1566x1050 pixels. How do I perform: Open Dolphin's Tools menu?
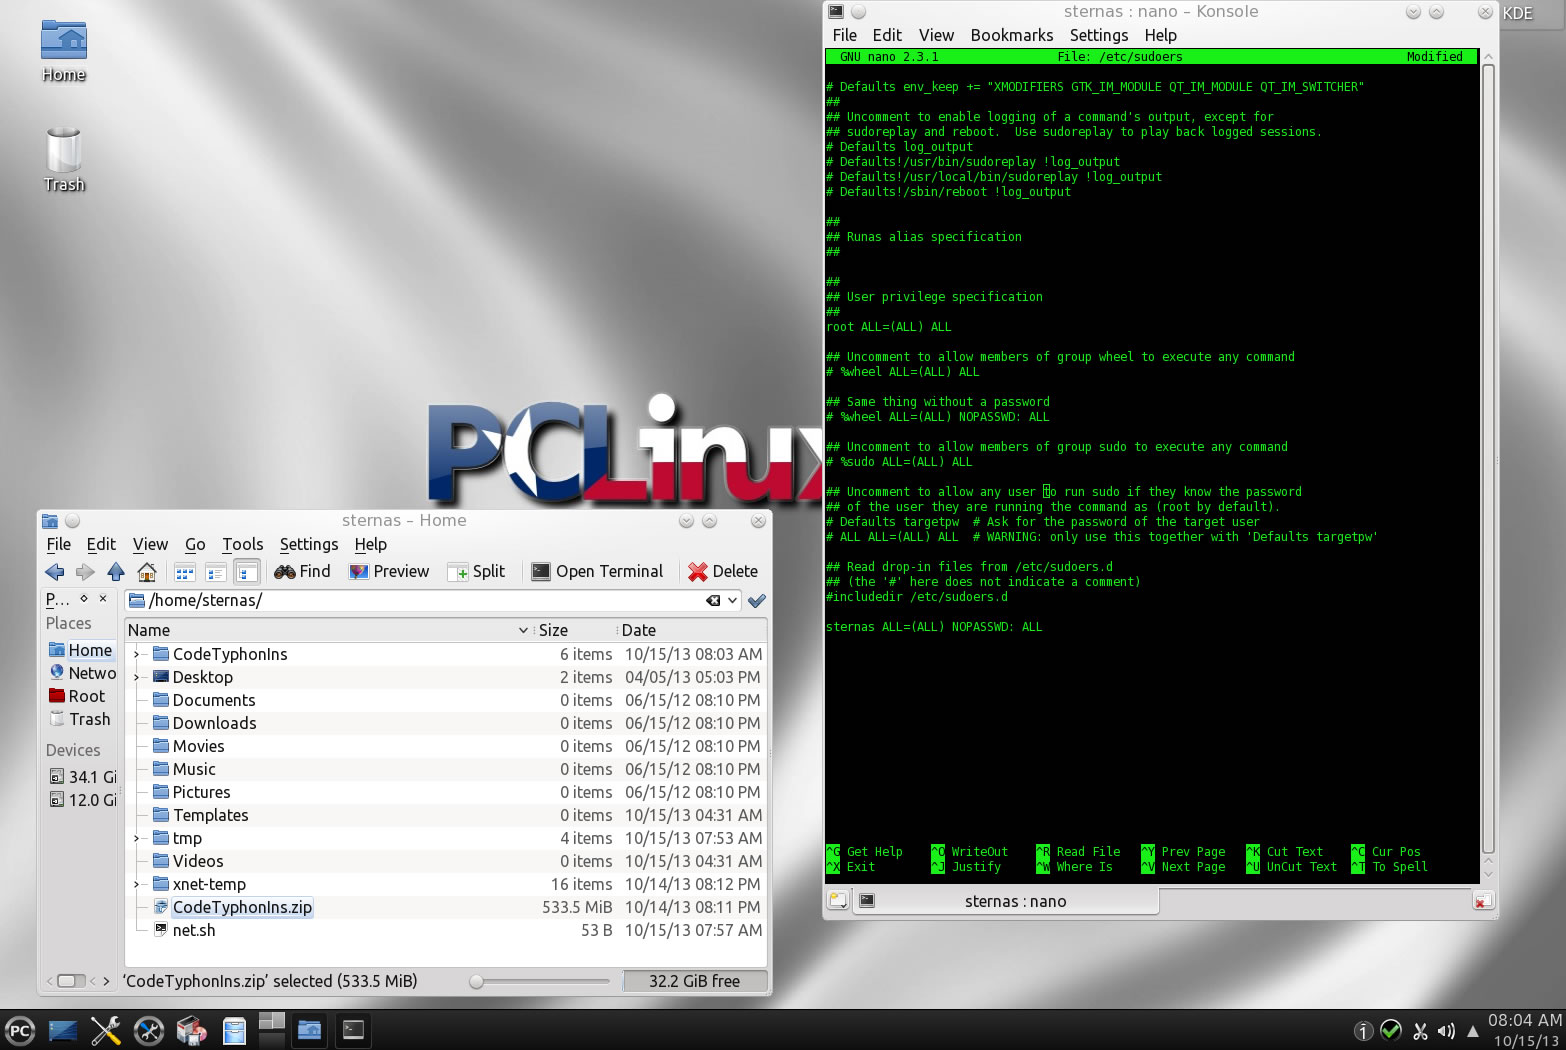click(243, 545)
